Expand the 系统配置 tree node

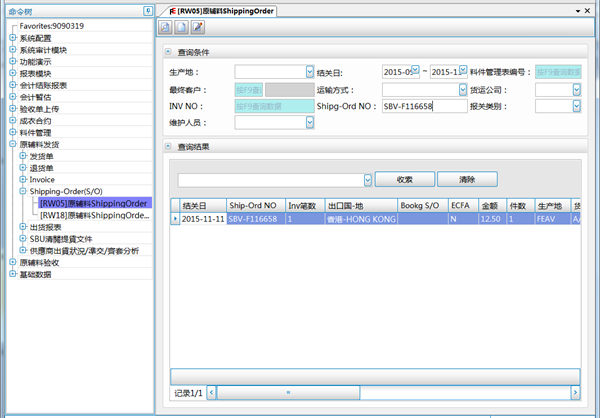point(13,38)
